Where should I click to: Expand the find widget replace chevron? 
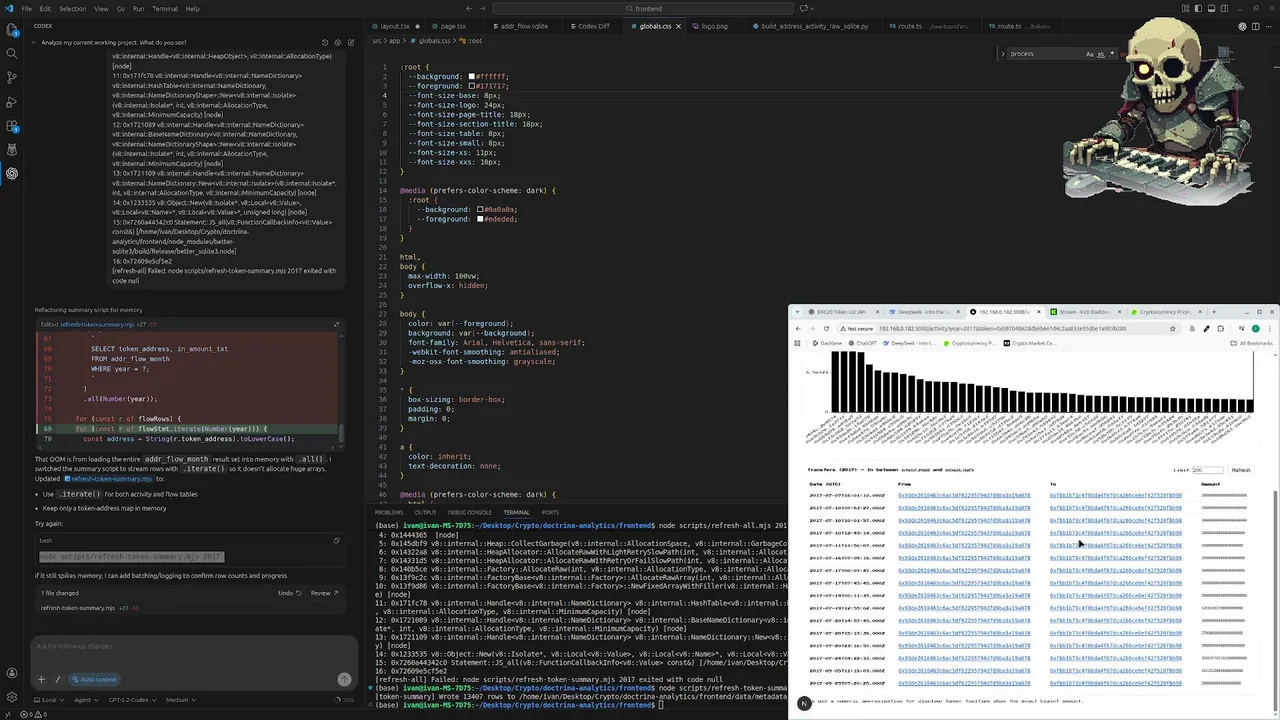[1003, 54]
